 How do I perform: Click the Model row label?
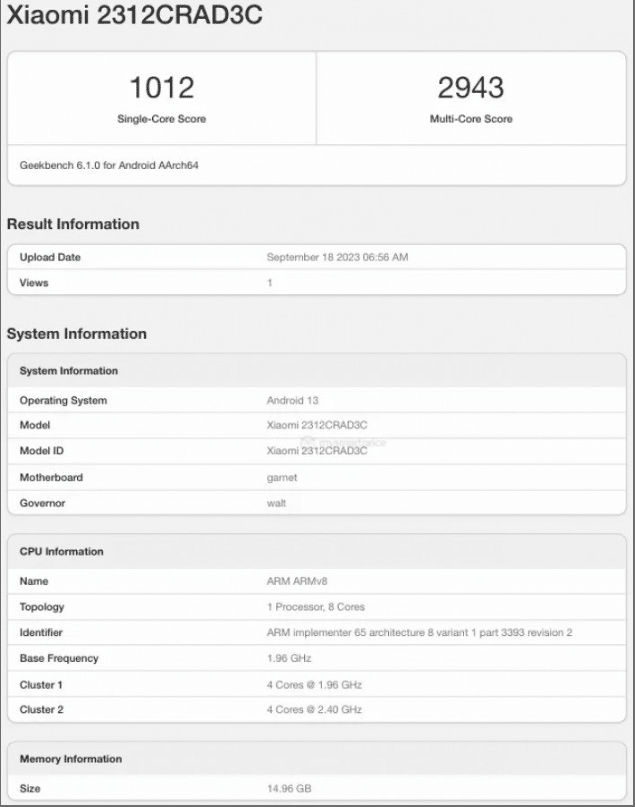click(x=35, y=425)
